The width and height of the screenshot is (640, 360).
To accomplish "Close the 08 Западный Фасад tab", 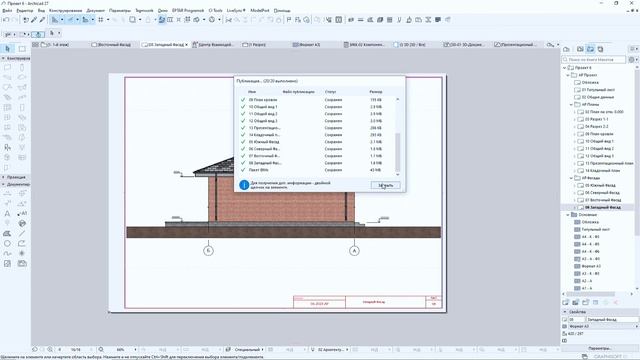I will 187,44.
